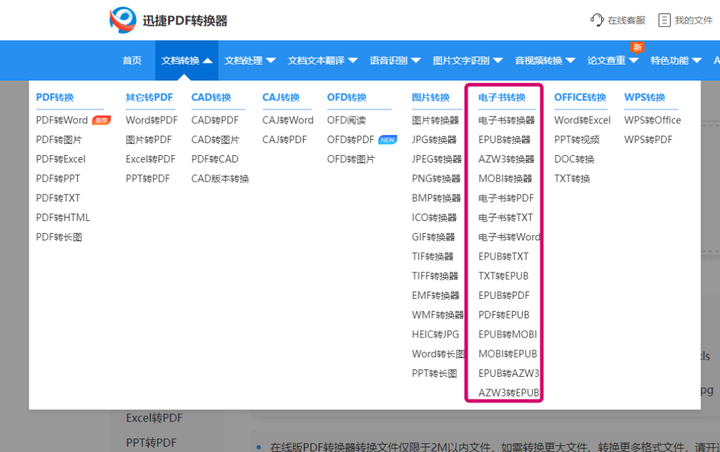Expand the 论文查重 dropdown
Image resolution: width=720 pixels, height=452 pixels.
coord(634,61)
